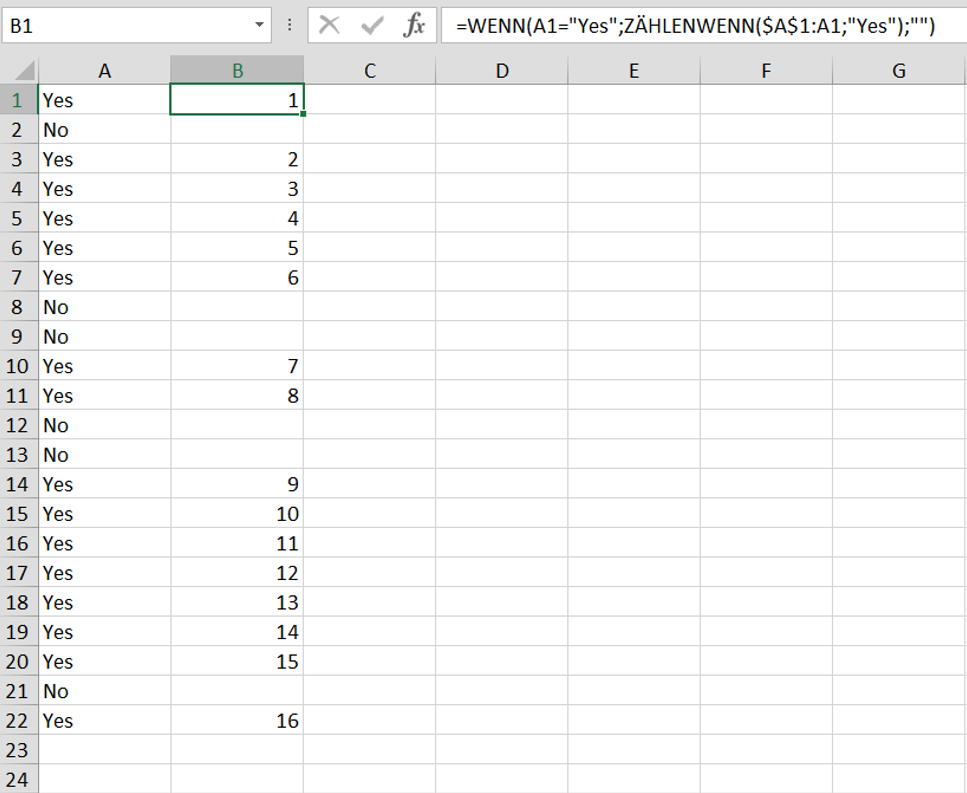
Task: Click cell B16 with value 11
Action: [237, 543]
